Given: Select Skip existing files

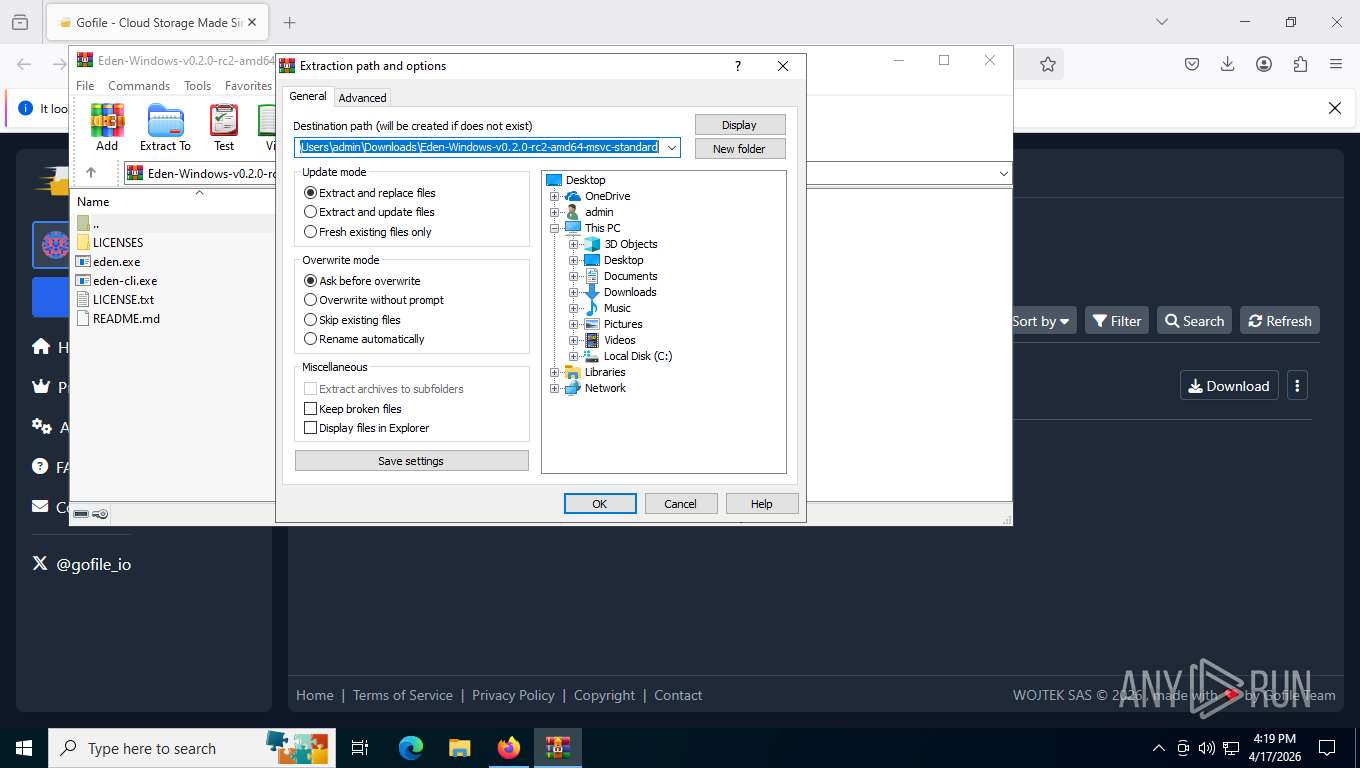Looking at the screenshot, I should [x=352, y=320].
